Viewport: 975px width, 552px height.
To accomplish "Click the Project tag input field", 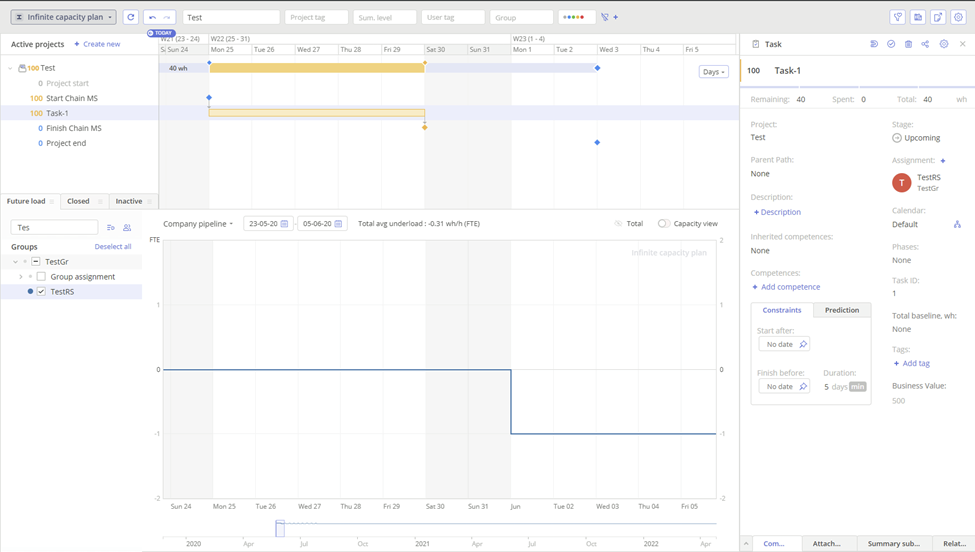I will click(x=316, y=17).
